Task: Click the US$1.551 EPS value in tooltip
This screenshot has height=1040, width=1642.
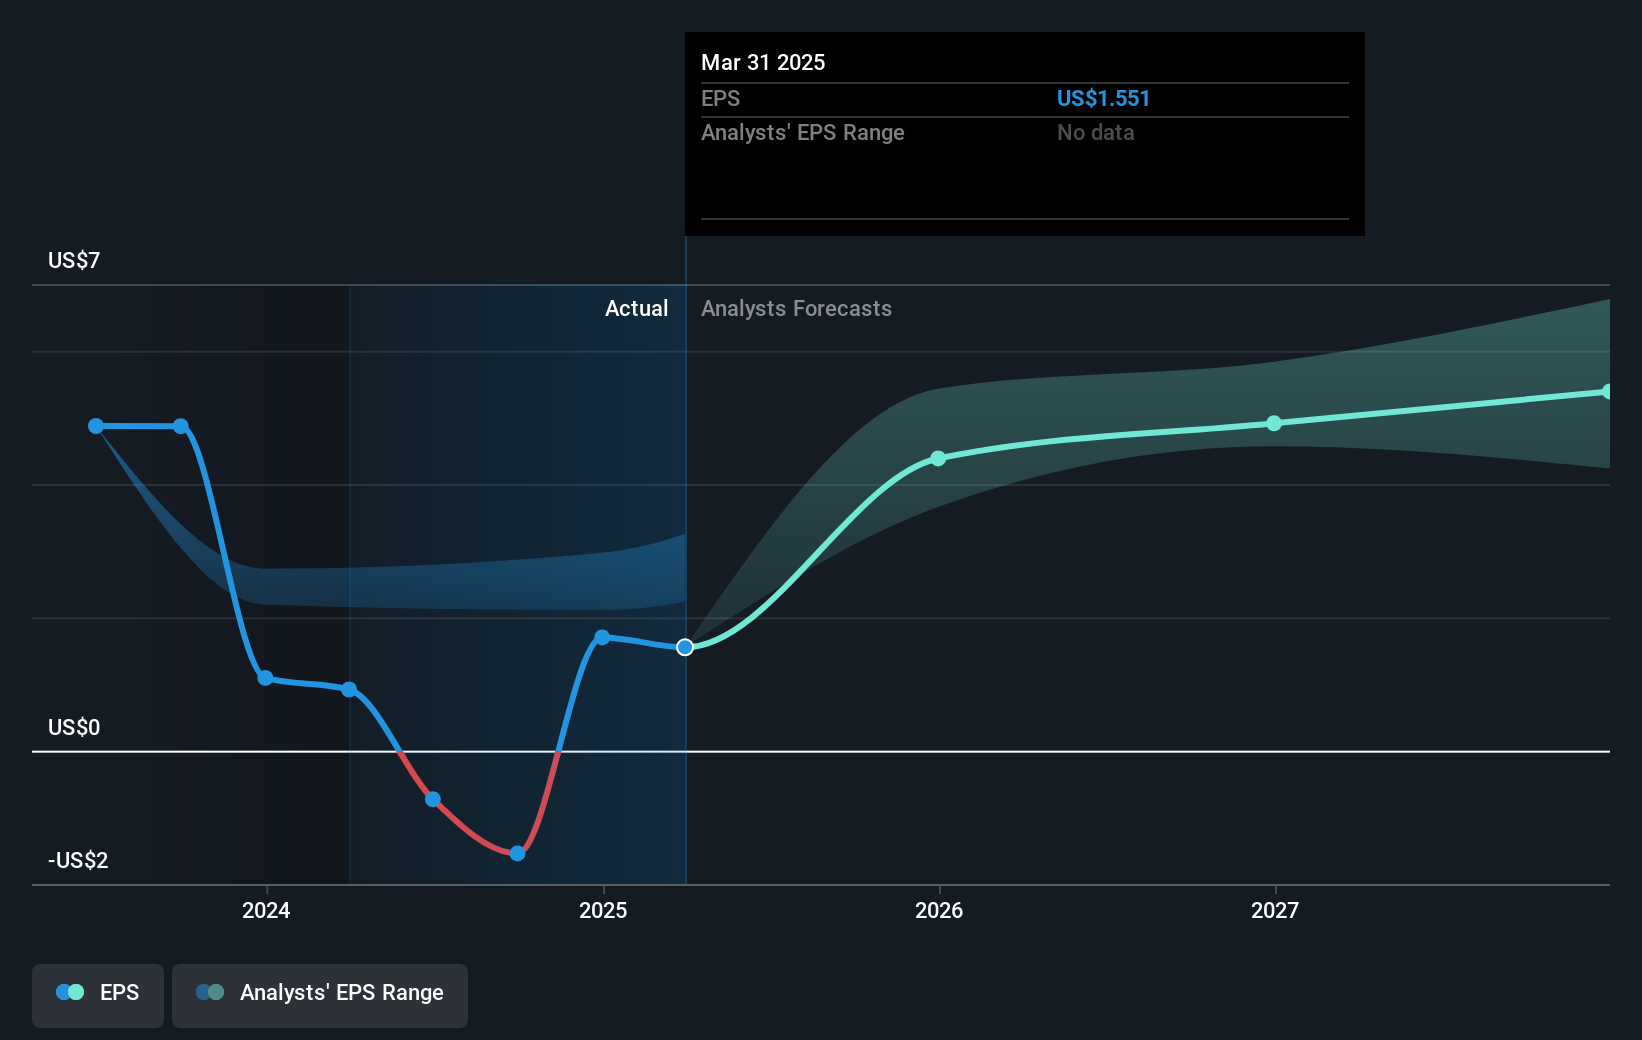Action: click(x=1103, y=98)
